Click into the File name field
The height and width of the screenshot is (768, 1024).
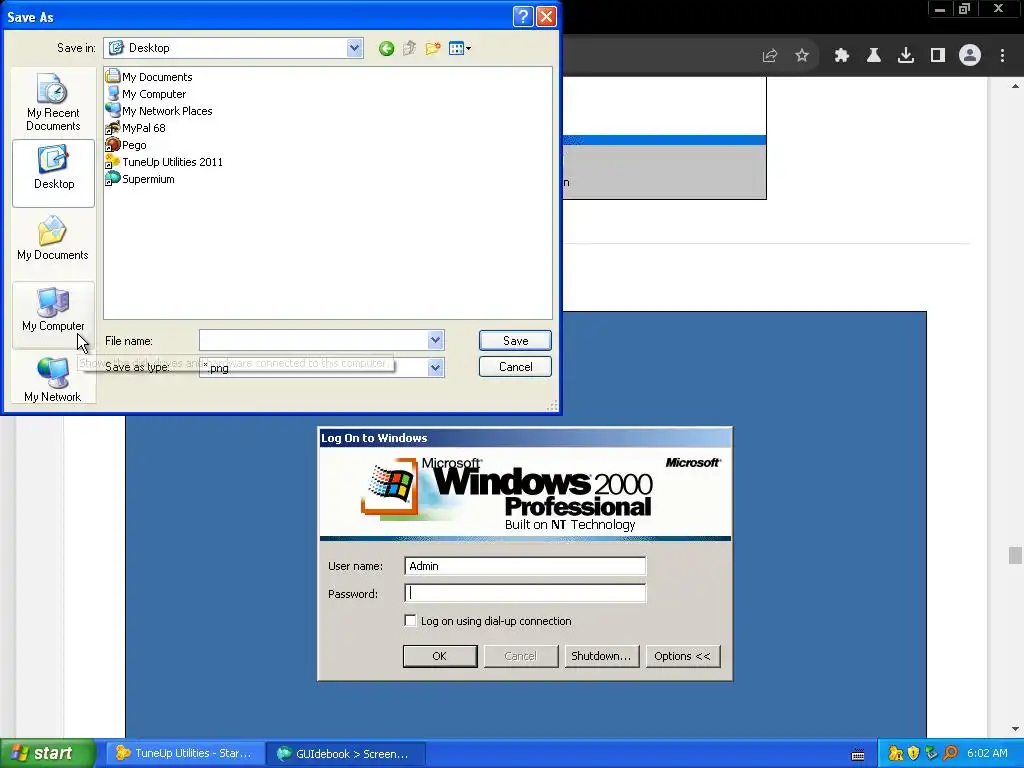(313, 340)
